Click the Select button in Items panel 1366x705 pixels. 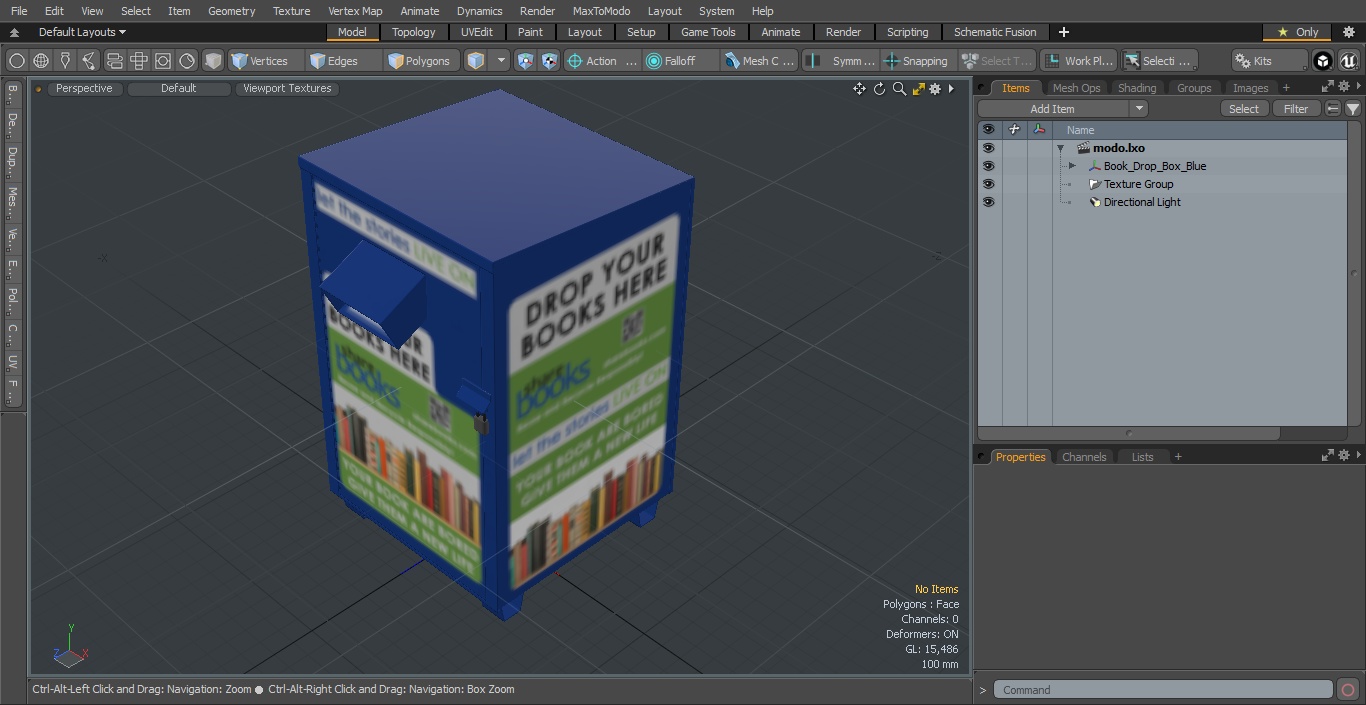click(x=1244, y=109)
